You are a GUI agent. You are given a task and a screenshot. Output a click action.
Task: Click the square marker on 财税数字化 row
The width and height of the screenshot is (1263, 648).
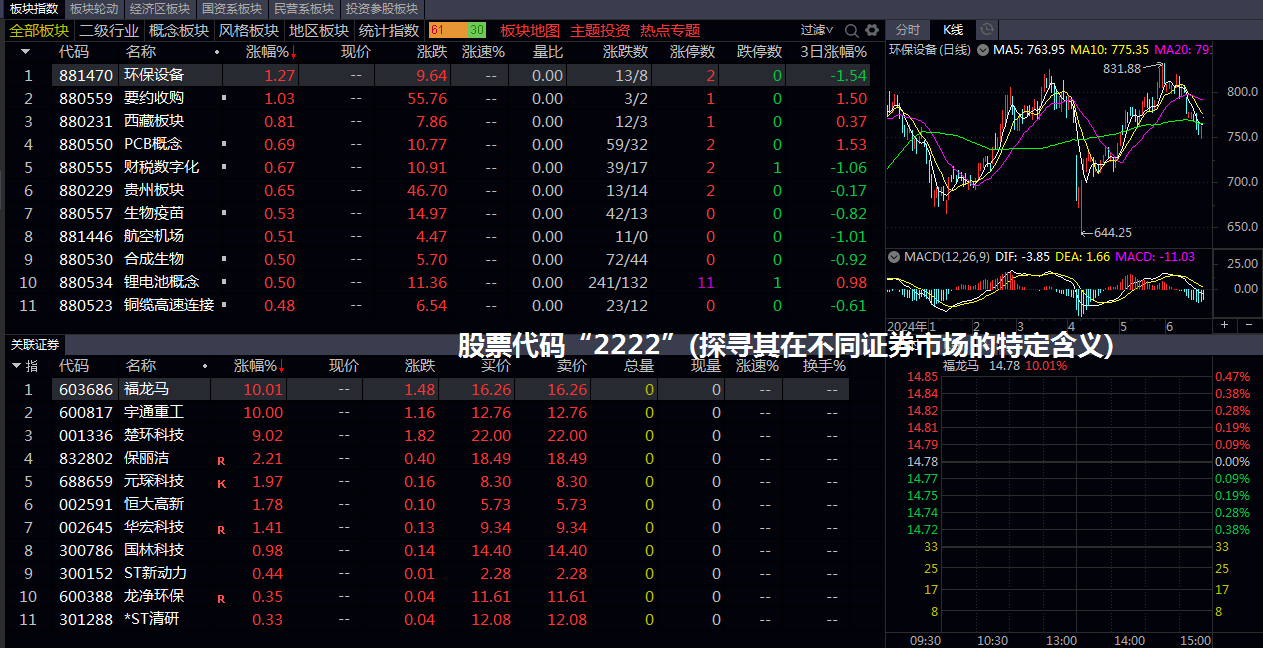[x=223, y=167]
